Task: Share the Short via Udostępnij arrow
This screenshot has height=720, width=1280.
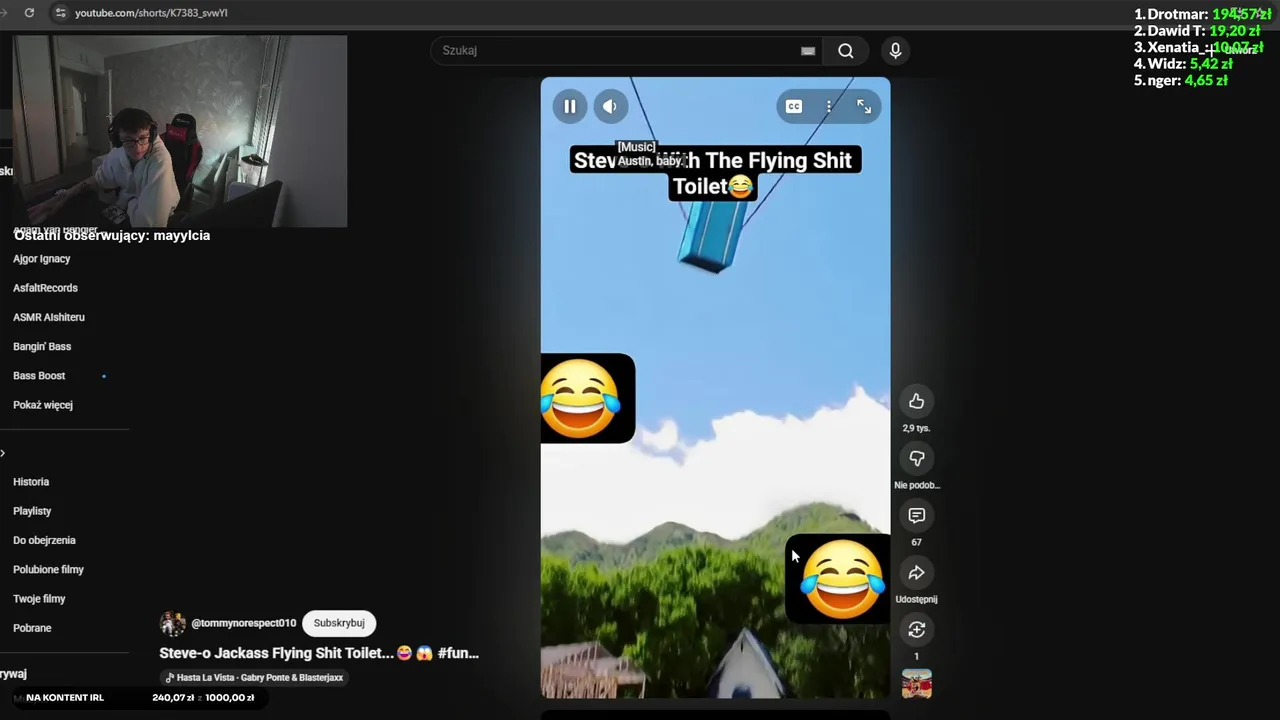Action: tap(916, 573)
